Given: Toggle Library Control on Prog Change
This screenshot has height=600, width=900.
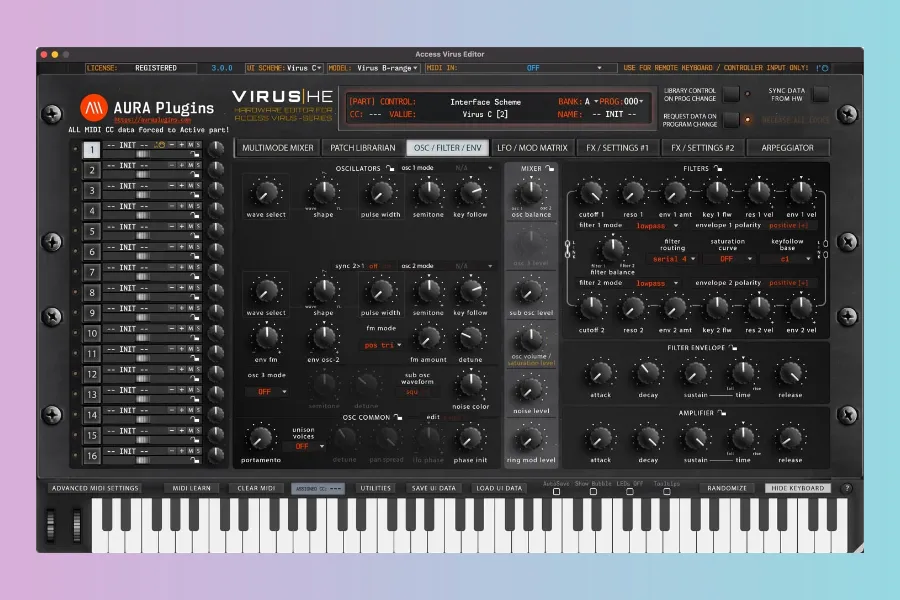Looking at the screenshot, I should coord(731,94).
